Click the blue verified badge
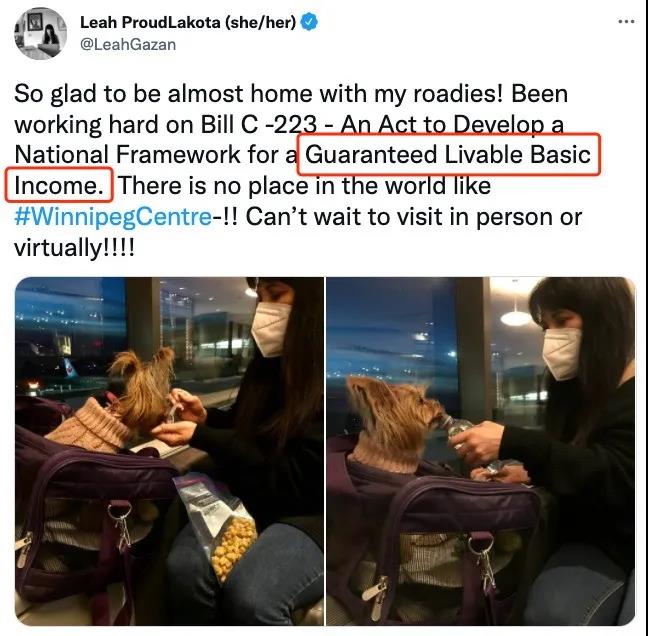Screen dimensions: 648x636 [309, 22]
